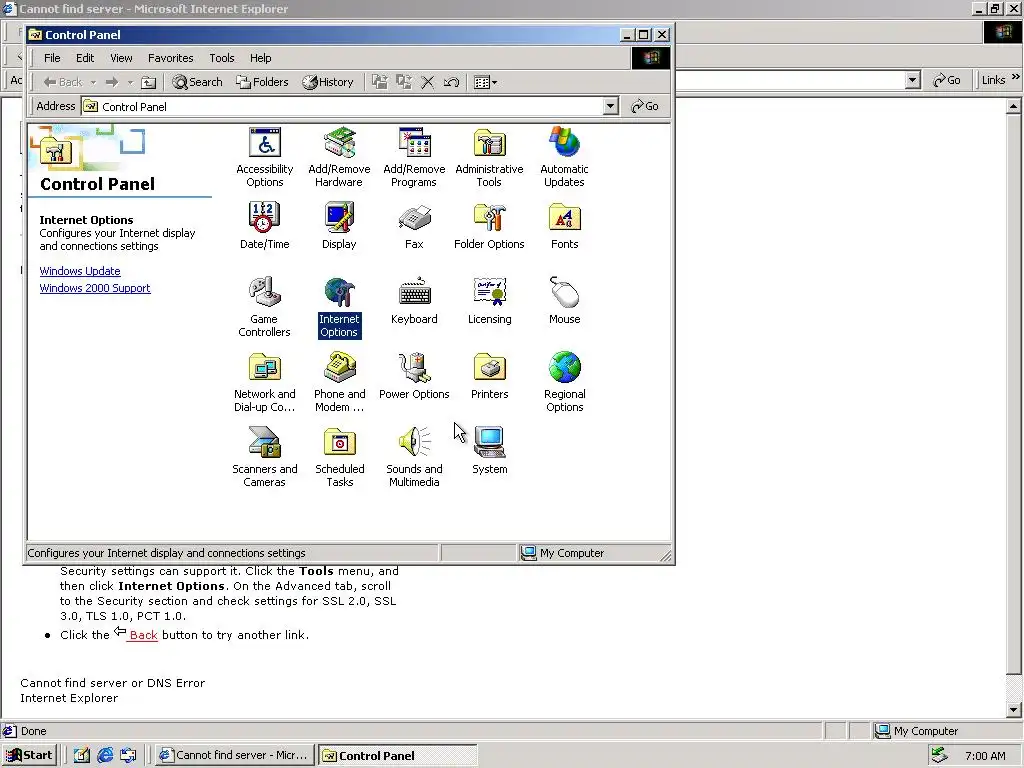1024x768 pixels.
Task: Open Display settings icon
Action: tap(339, 225)
